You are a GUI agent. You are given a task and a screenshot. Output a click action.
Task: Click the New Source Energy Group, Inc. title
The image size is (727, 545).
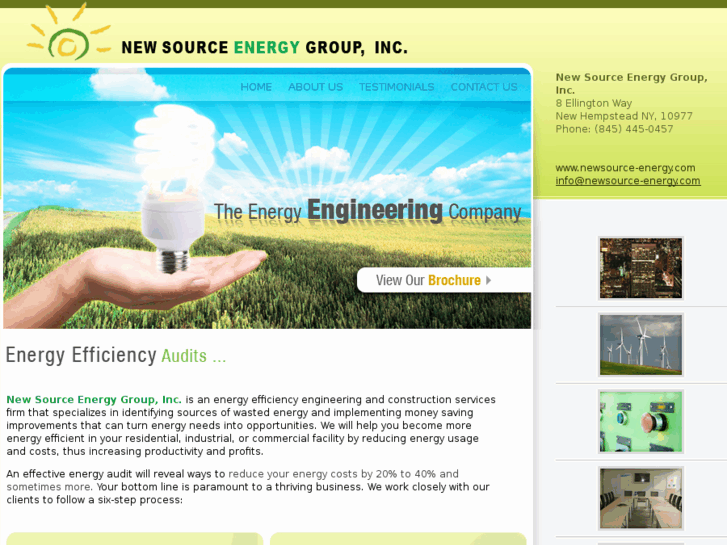tap(264, 47)
